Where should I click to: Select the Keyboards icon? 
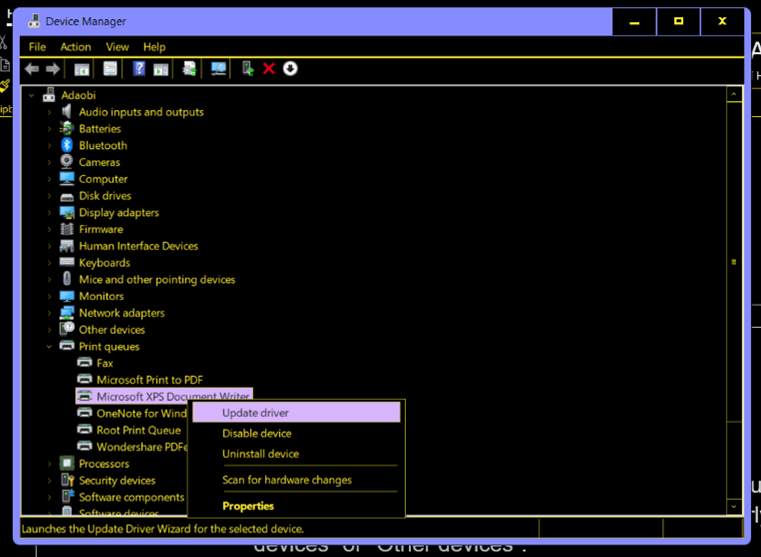[x=66, y=262]
